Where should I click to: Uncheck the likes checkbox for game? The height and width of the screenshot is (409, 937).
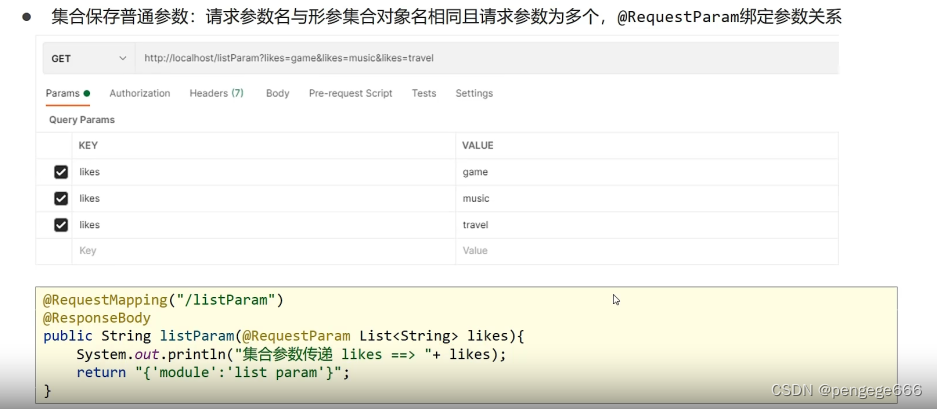[x=61, y=172]
